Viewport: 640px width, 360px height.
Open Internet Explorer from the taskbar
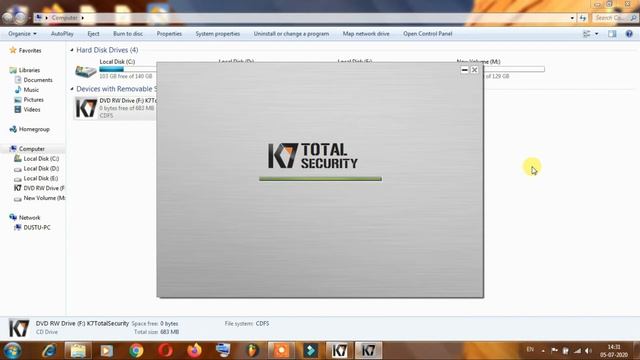[x=49, y=351]
